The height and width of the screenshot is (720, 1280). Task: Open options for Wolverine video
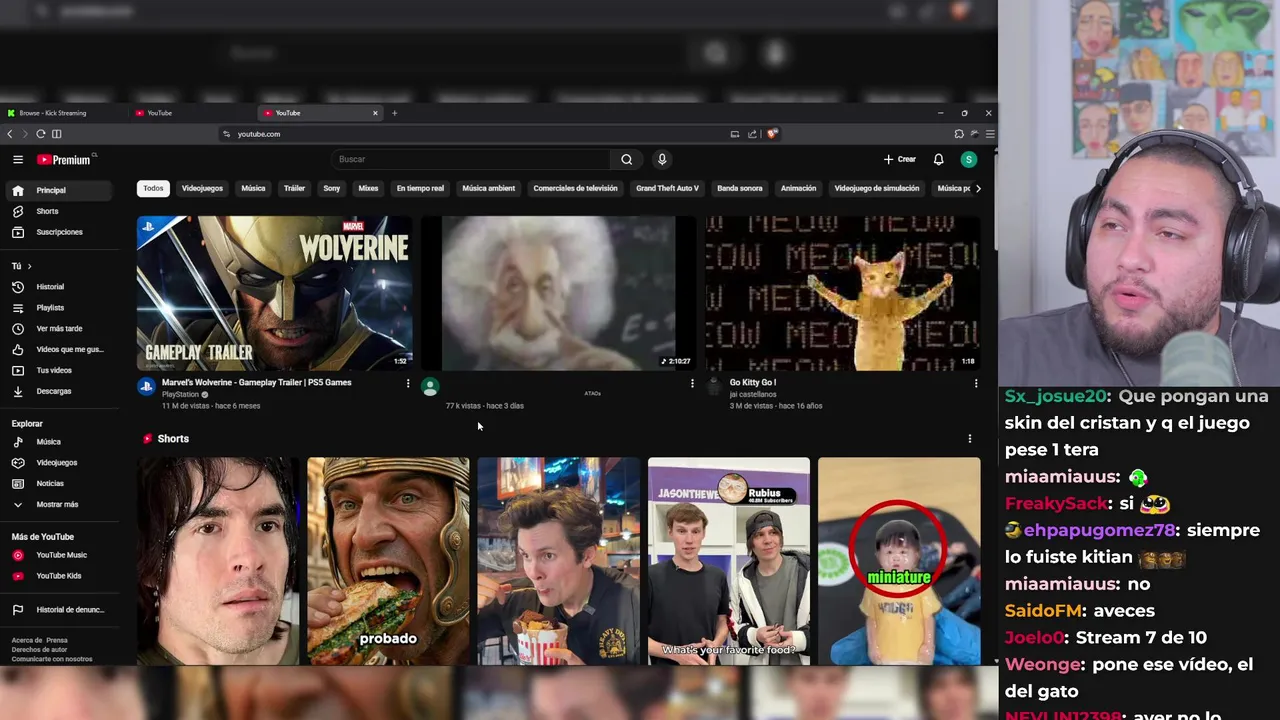tap(407, 383)
